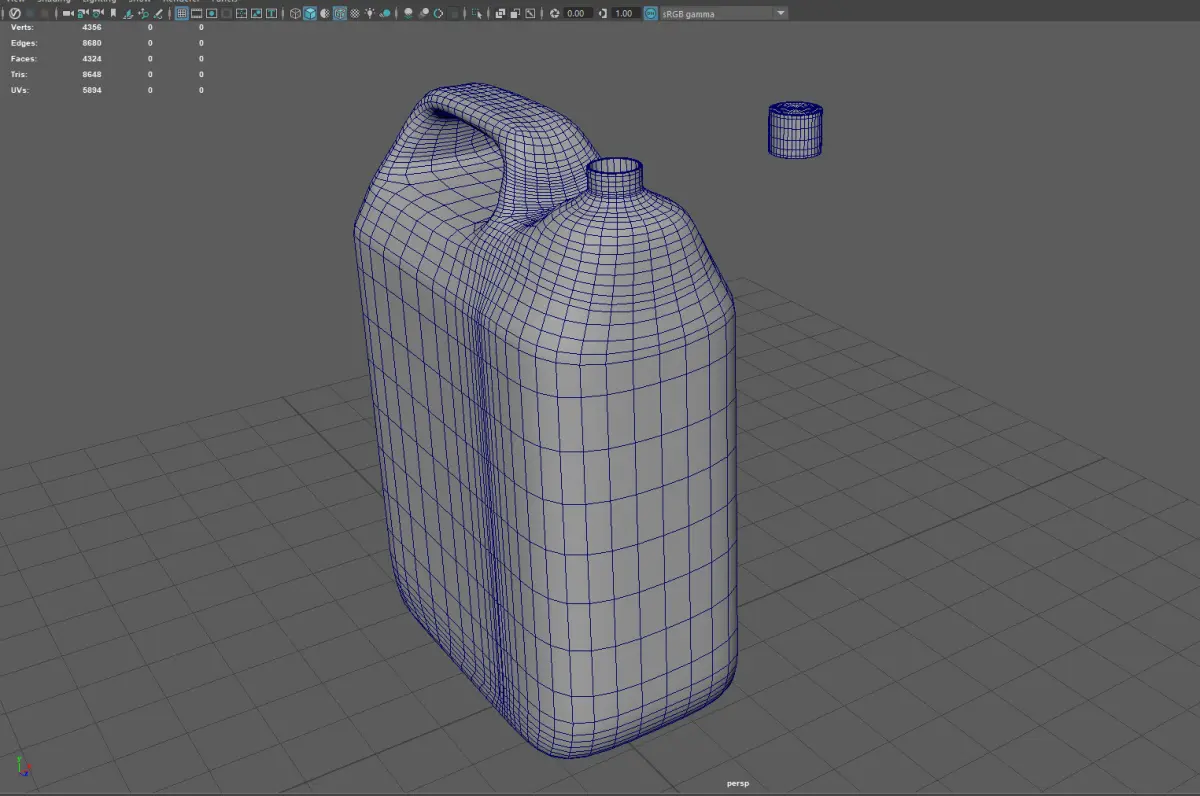Screen dimensions: 1200x796
Task: Click the Gamma reset icon
Action: (x=602, y=13)
